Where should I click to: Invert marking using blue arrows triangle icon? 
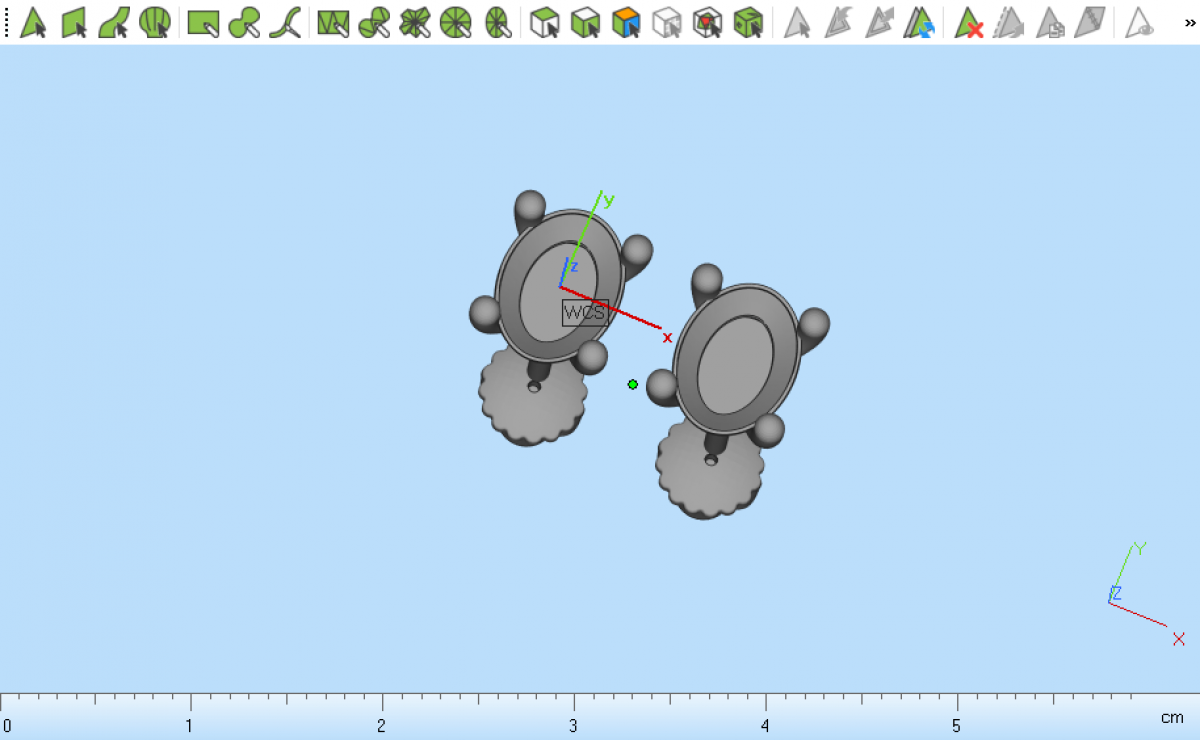click(919, 22)
